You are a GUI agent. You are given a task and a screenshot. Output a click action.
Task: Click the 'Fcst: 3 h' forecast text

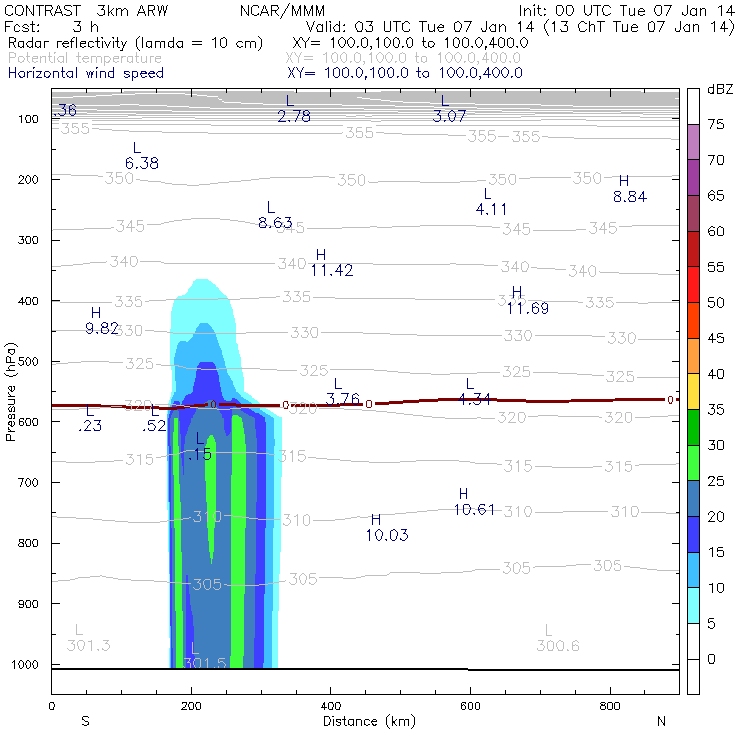(51, 26)
